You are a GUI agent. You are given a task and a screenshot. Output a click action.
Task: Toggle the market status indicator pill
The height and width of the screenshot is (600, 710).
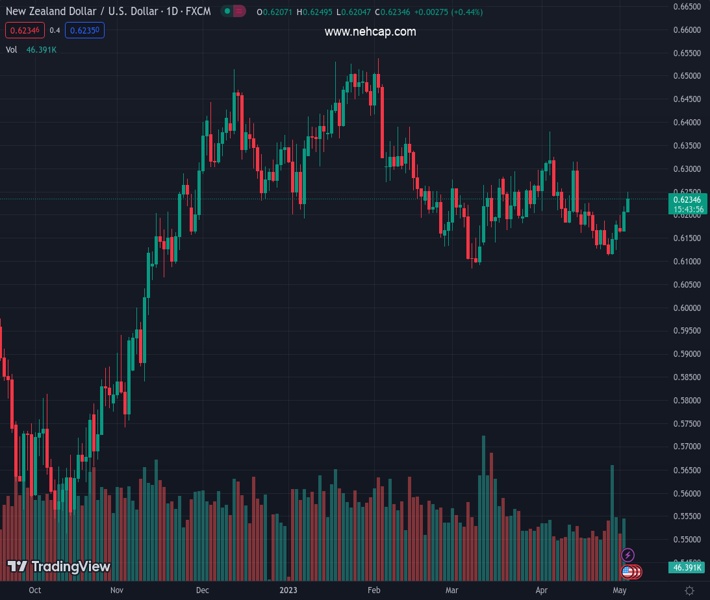[233, 11]
